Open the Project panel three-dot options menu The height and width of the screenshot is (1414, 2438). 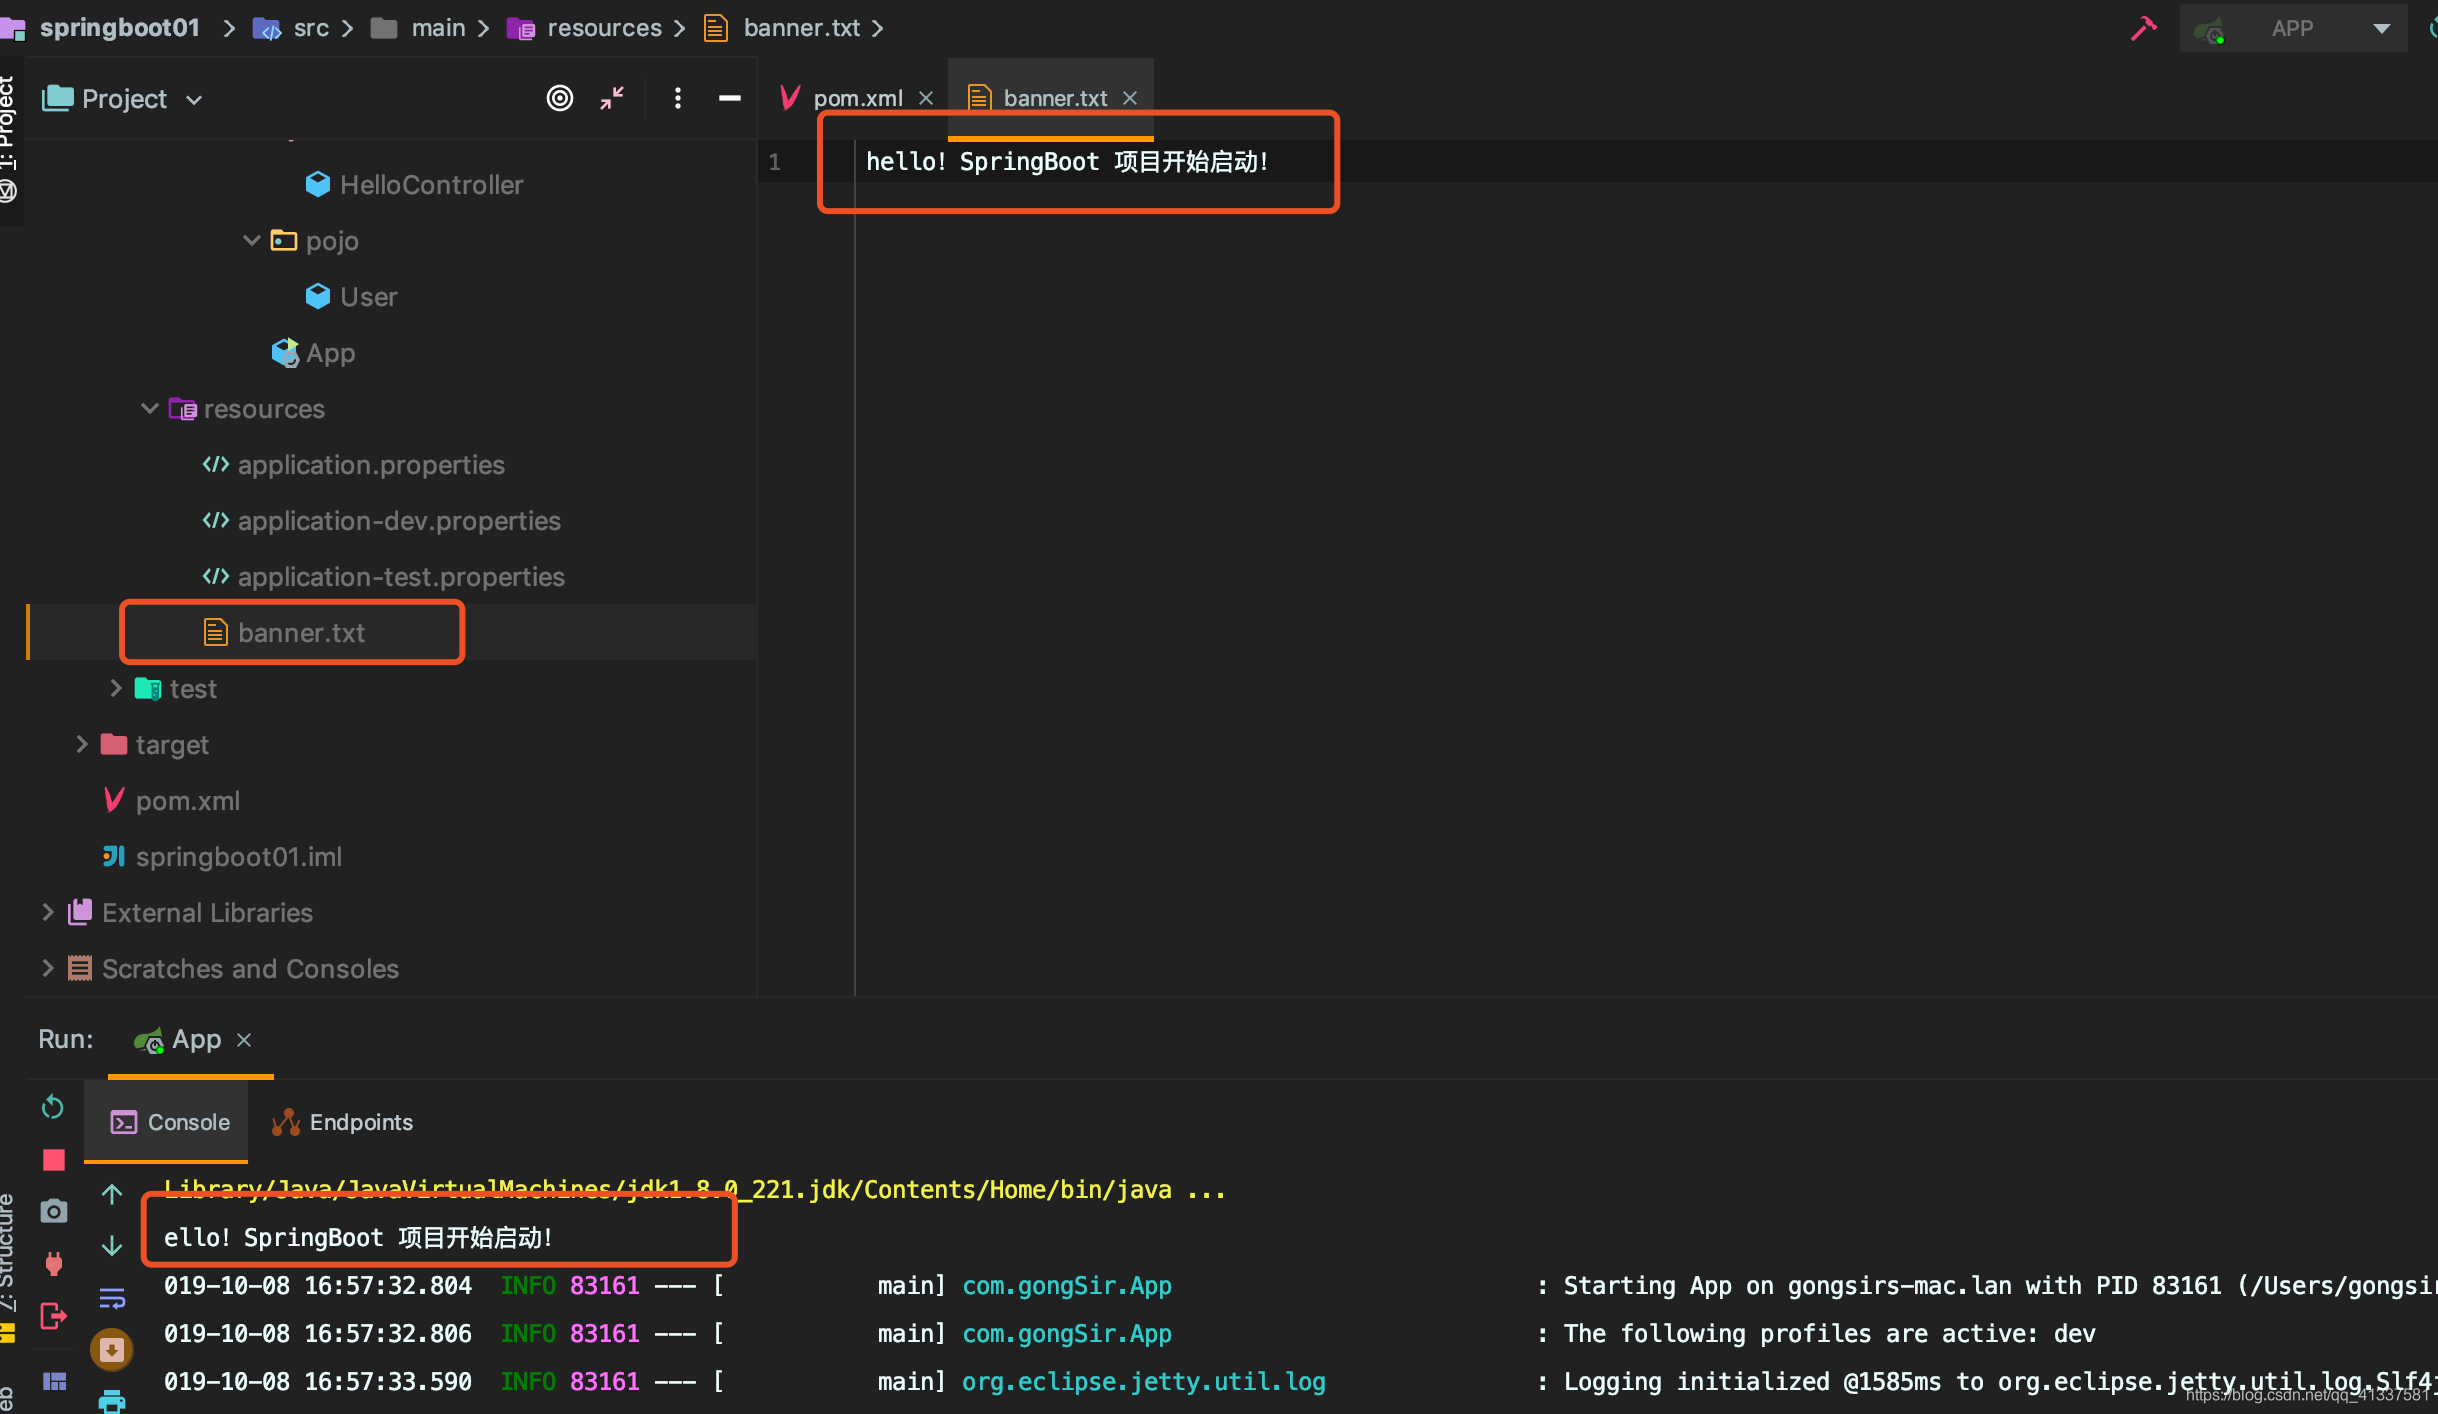click(x=678, y=98)
